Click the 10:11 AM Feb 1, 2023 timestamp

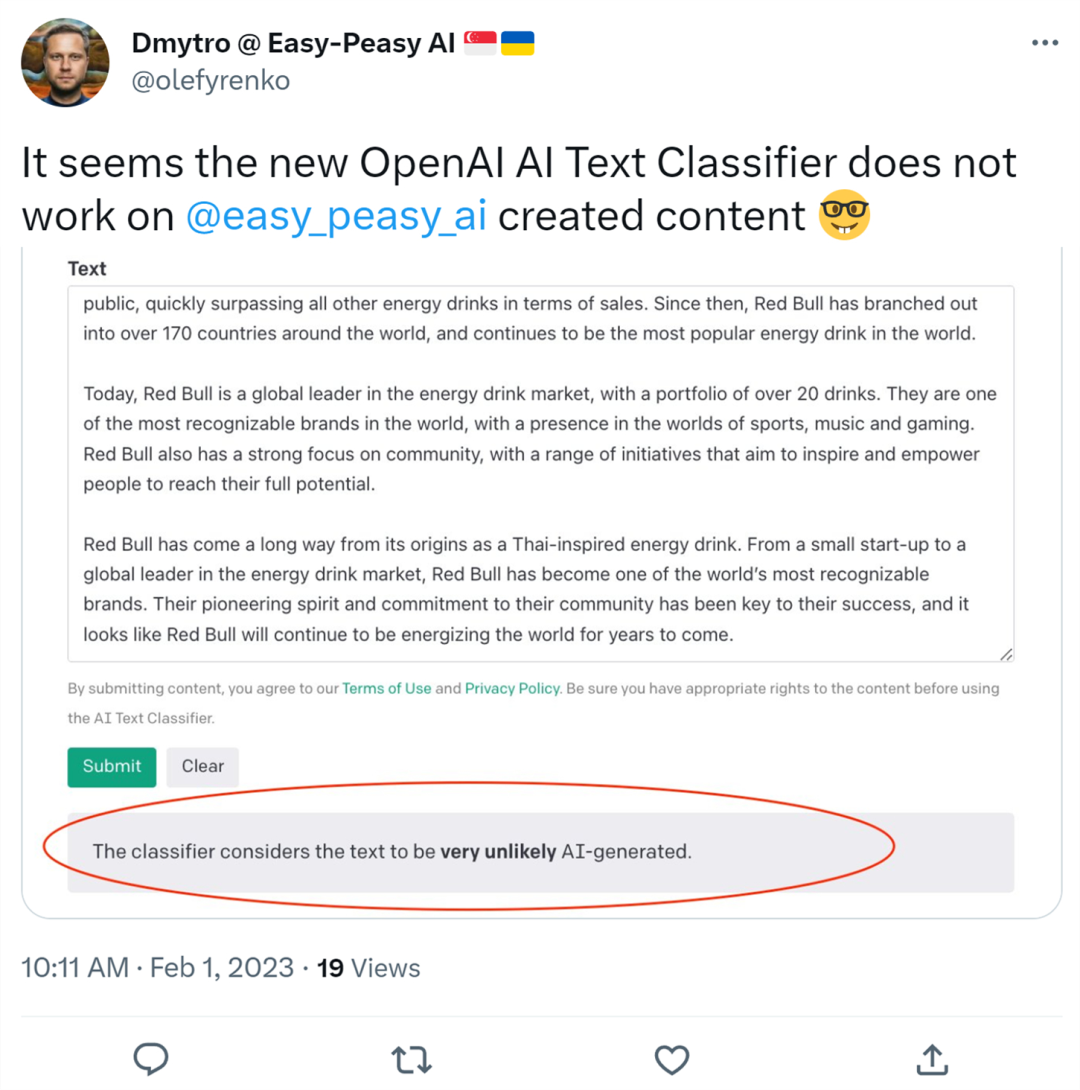[157, 968]
